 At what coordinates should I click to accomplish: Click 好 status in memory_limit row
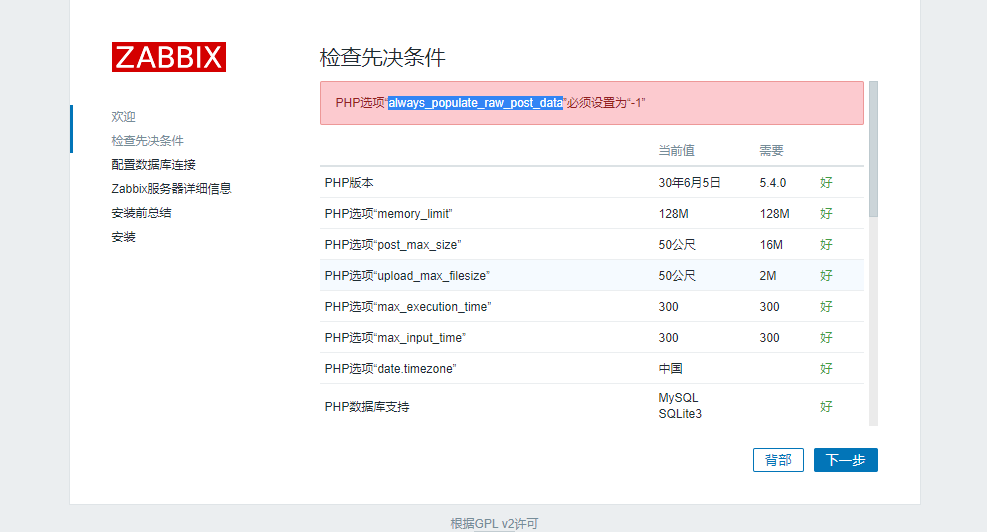[826, 213]
